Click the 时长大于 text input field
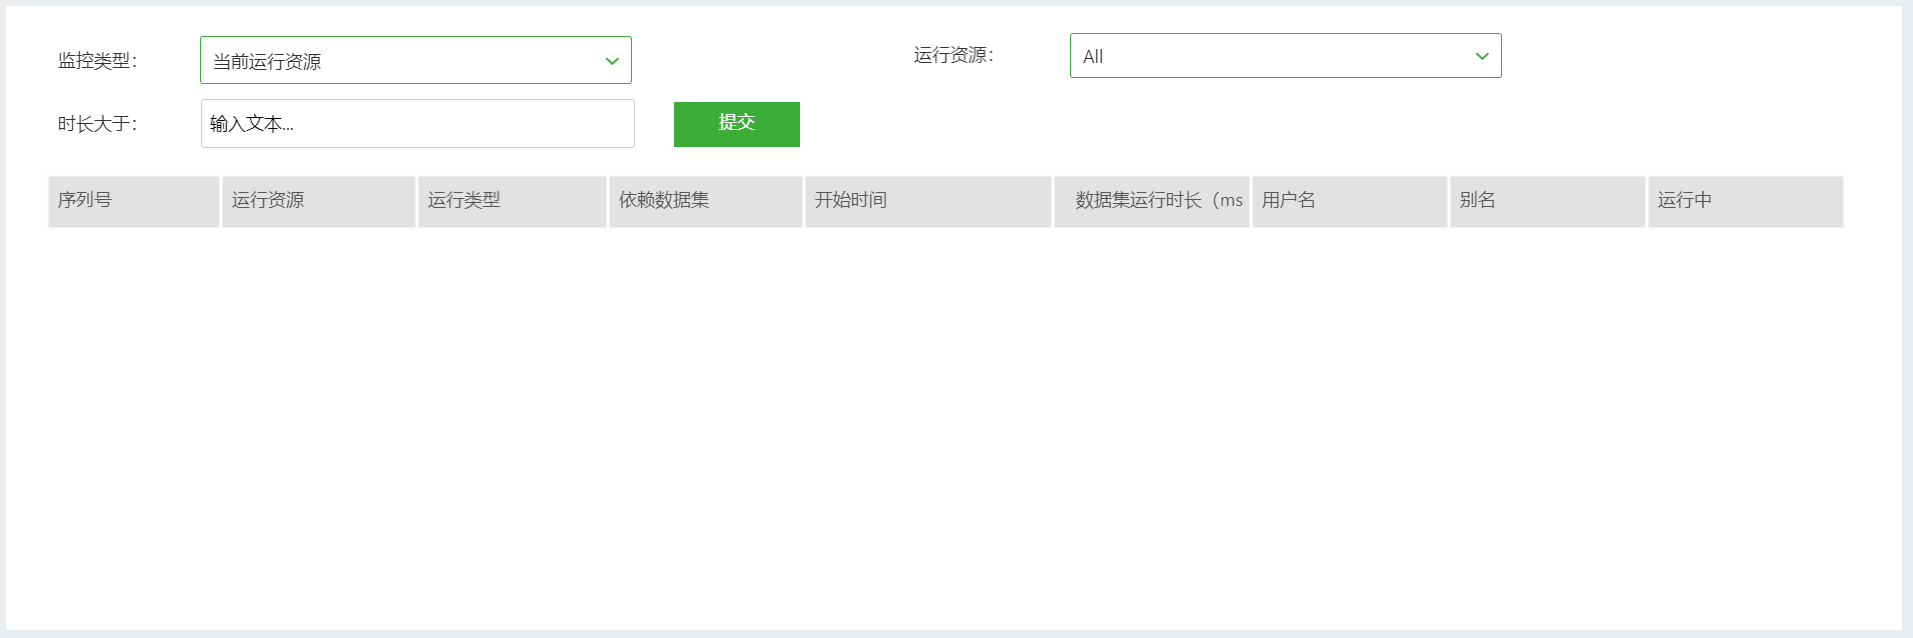The width and height of the screenshot is (1913, 638). click(x=418, y=123)
